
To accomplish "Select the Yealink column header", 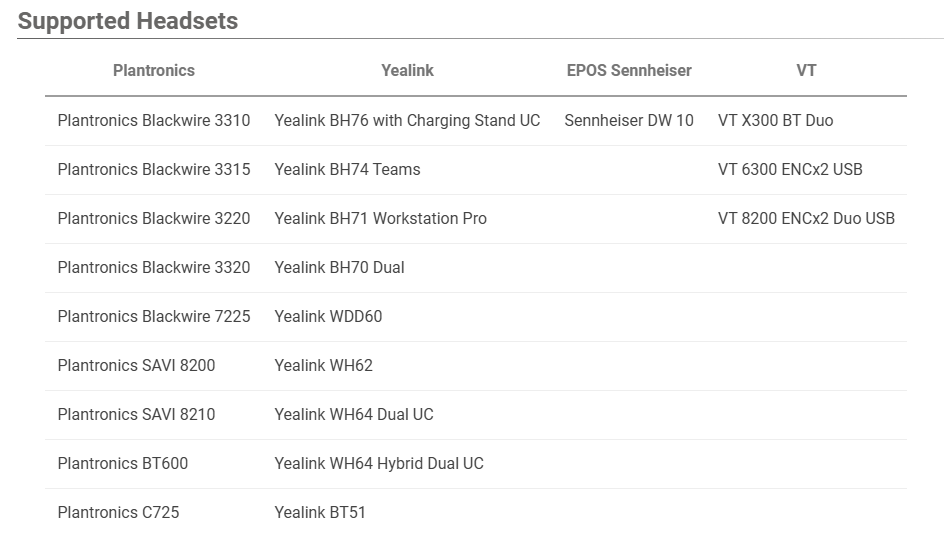I will 407,70.
